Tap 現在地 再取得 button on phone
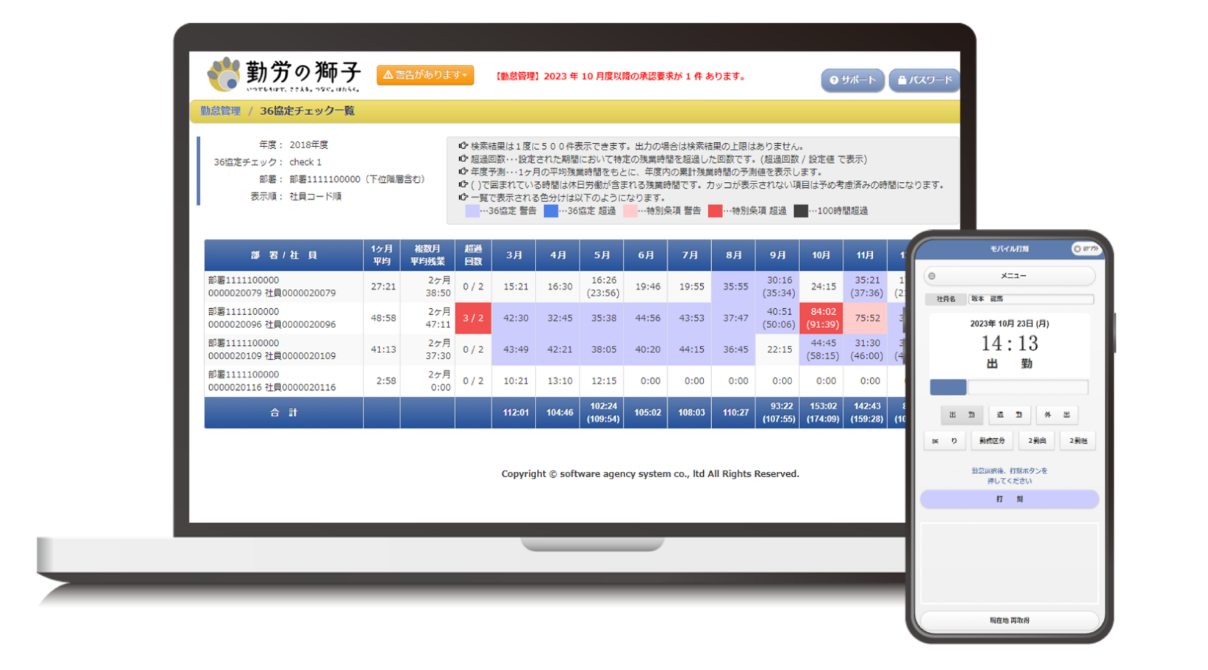 click(x=1008, y=620)
